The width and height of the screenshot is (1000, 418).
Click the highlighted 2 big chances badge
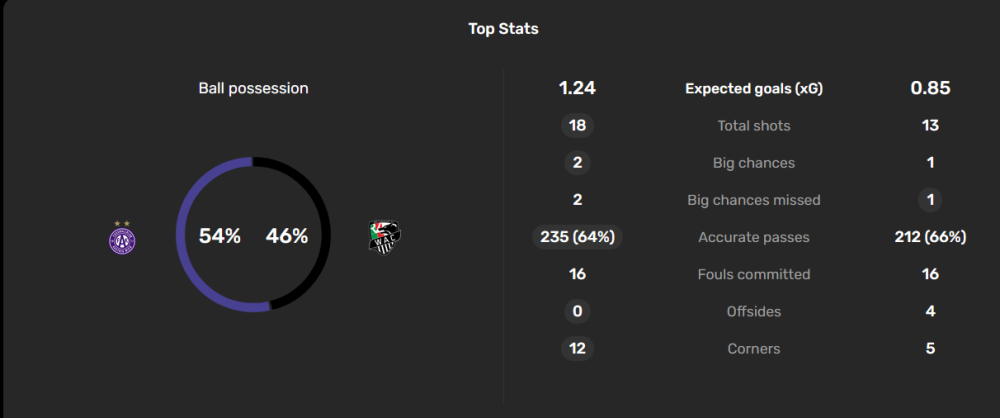(x=577, y=163)
